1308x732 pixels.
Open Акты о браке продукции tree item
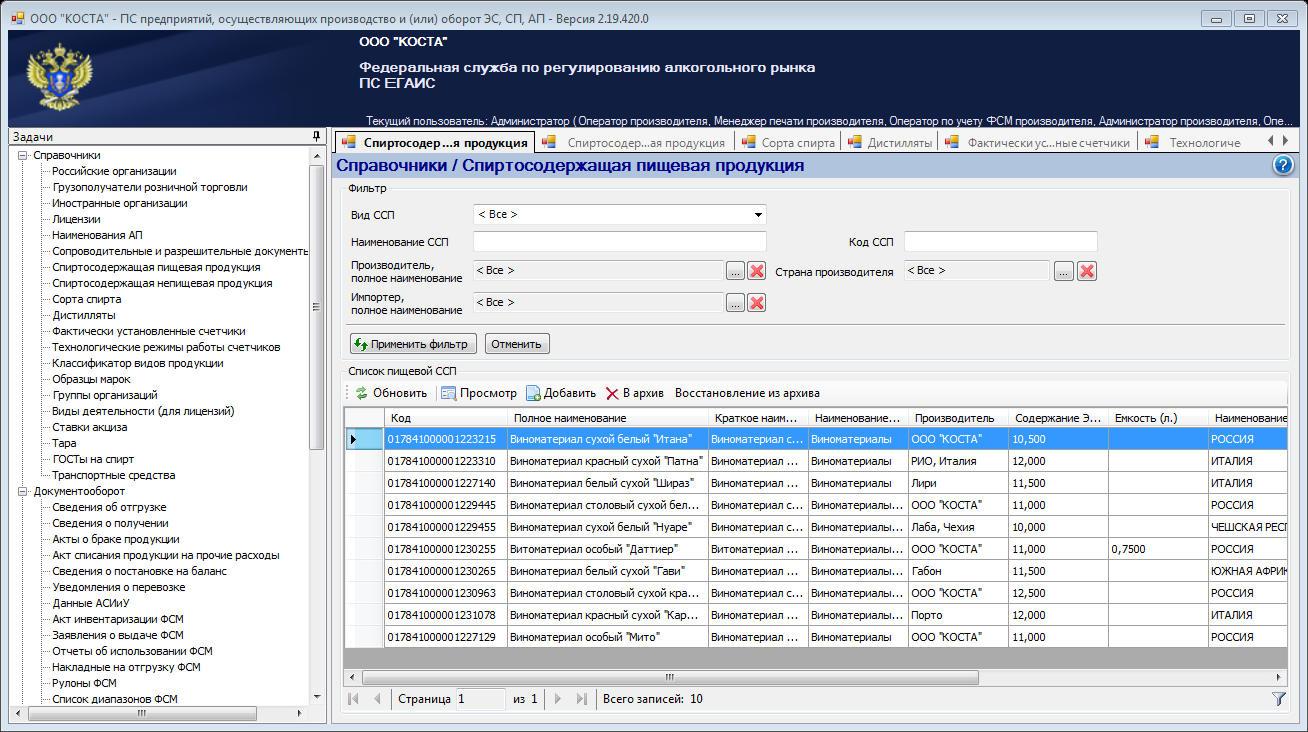(116, 539)
